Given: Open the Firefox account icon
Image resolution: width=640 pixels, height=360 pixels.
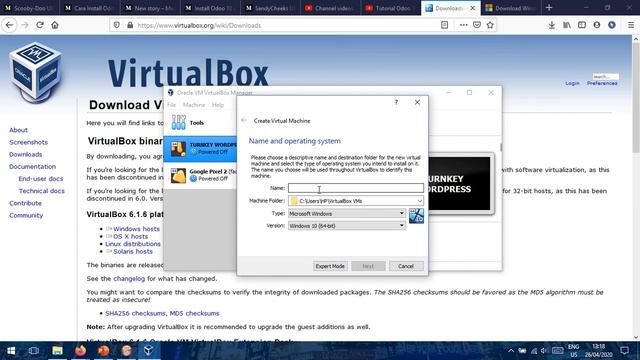Looking at the screenshot, I should coord(597,25).
